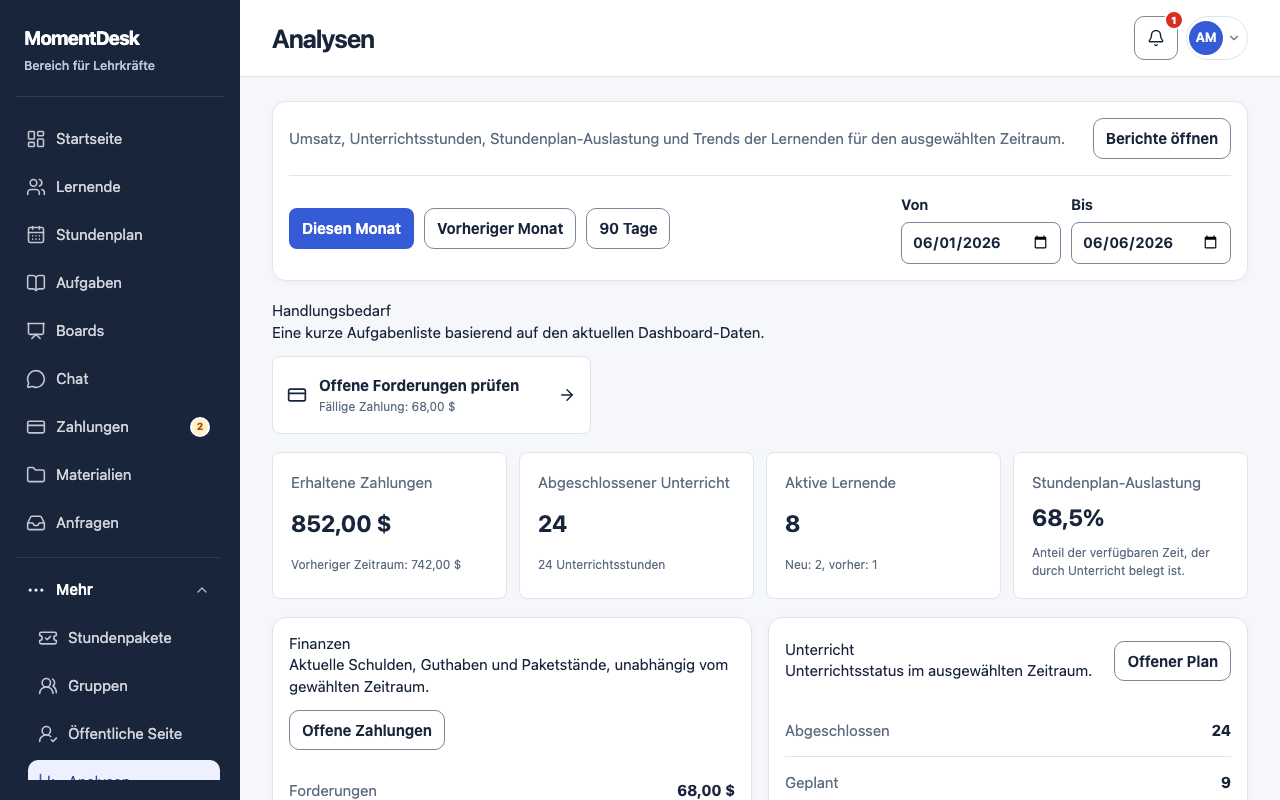Click the 68,5% utilization value
1280x800 pixels.
pos(1068,518)
